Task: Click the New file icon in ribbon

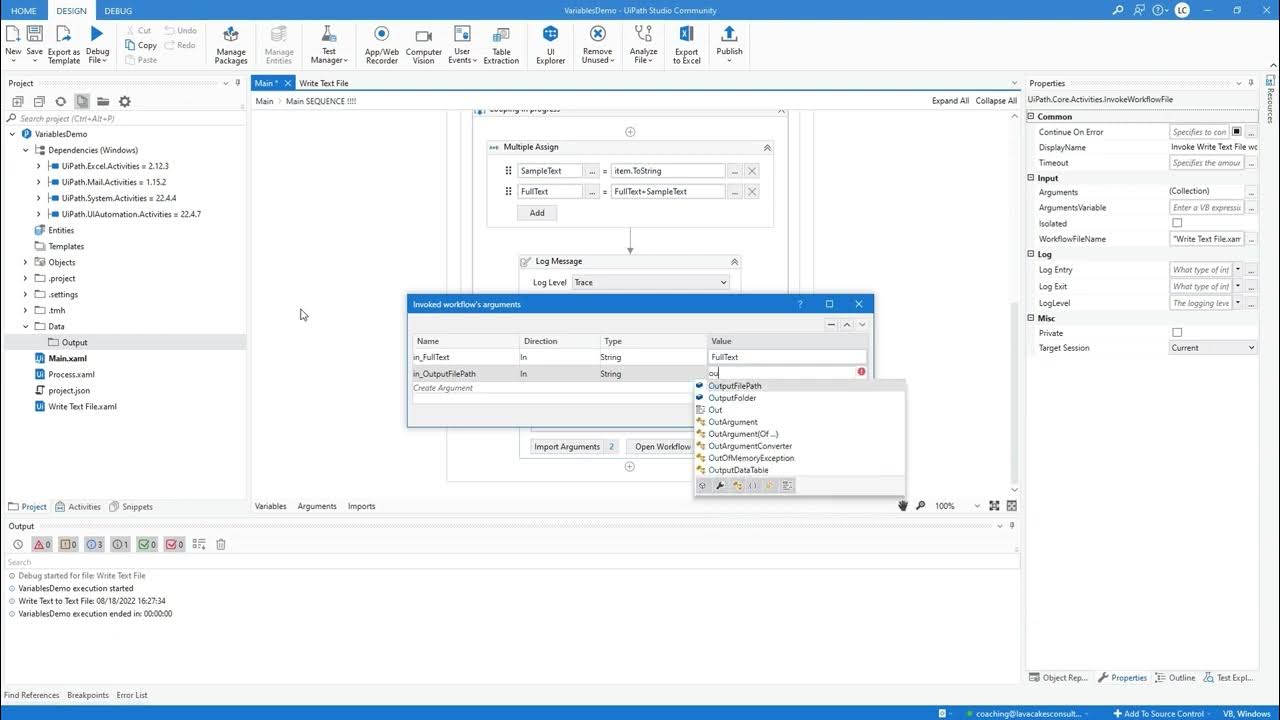Action: click(x=13, y=42)
